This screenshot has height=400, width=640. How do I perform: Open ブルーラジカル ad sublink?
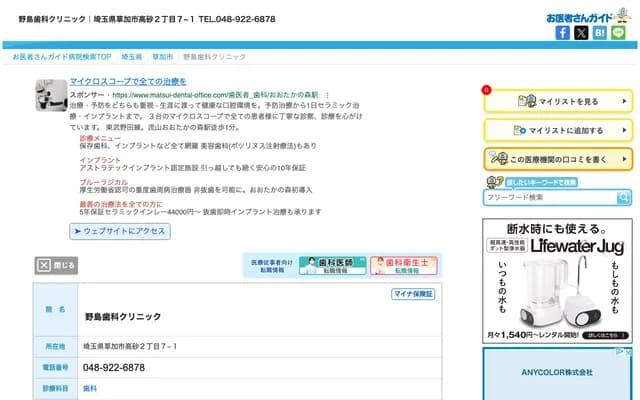104,182
